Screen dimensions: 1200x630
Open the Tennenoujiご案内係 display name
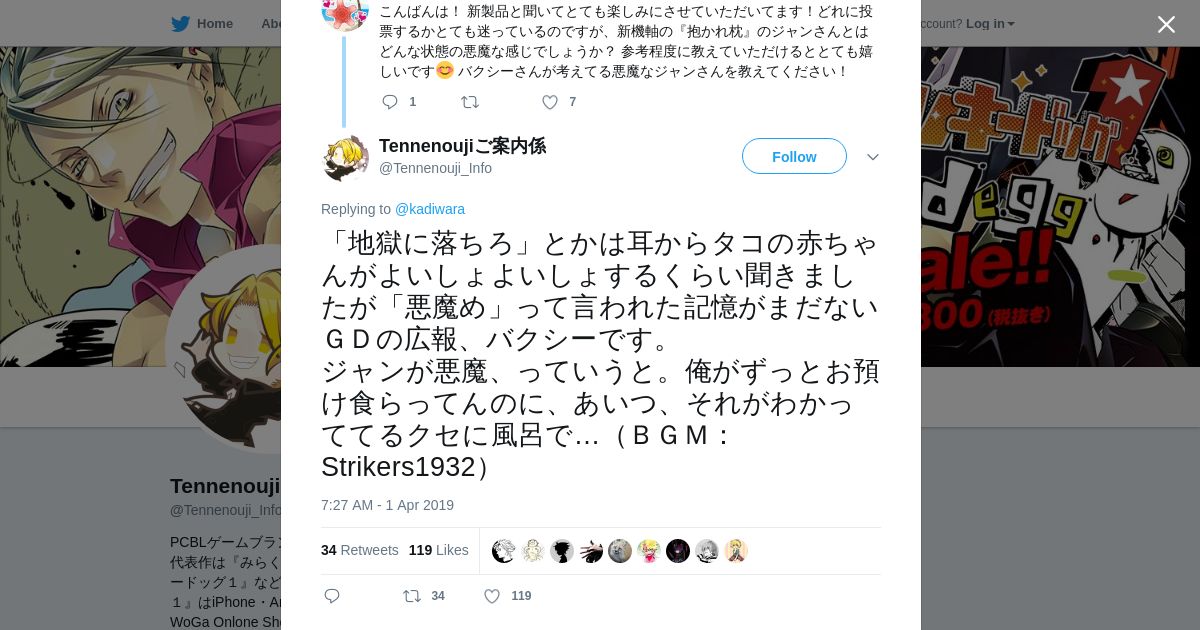tap(462, 146)
